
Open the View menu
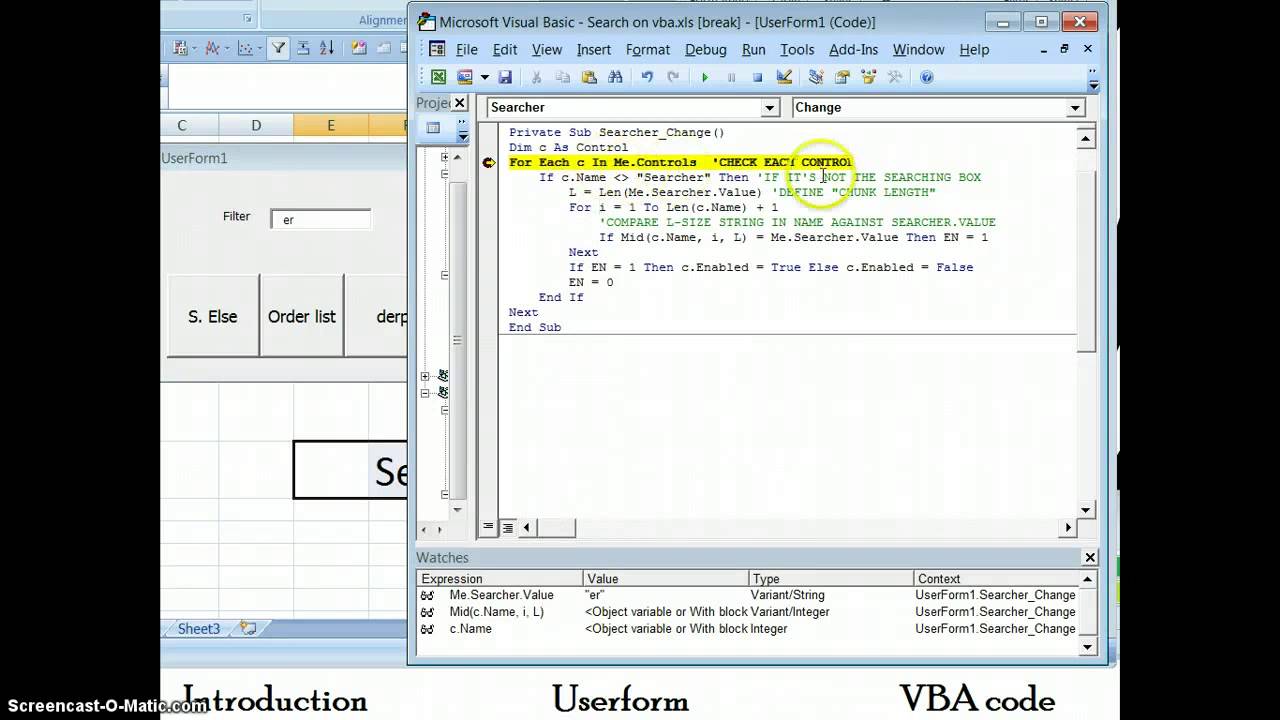pos(547,49)
